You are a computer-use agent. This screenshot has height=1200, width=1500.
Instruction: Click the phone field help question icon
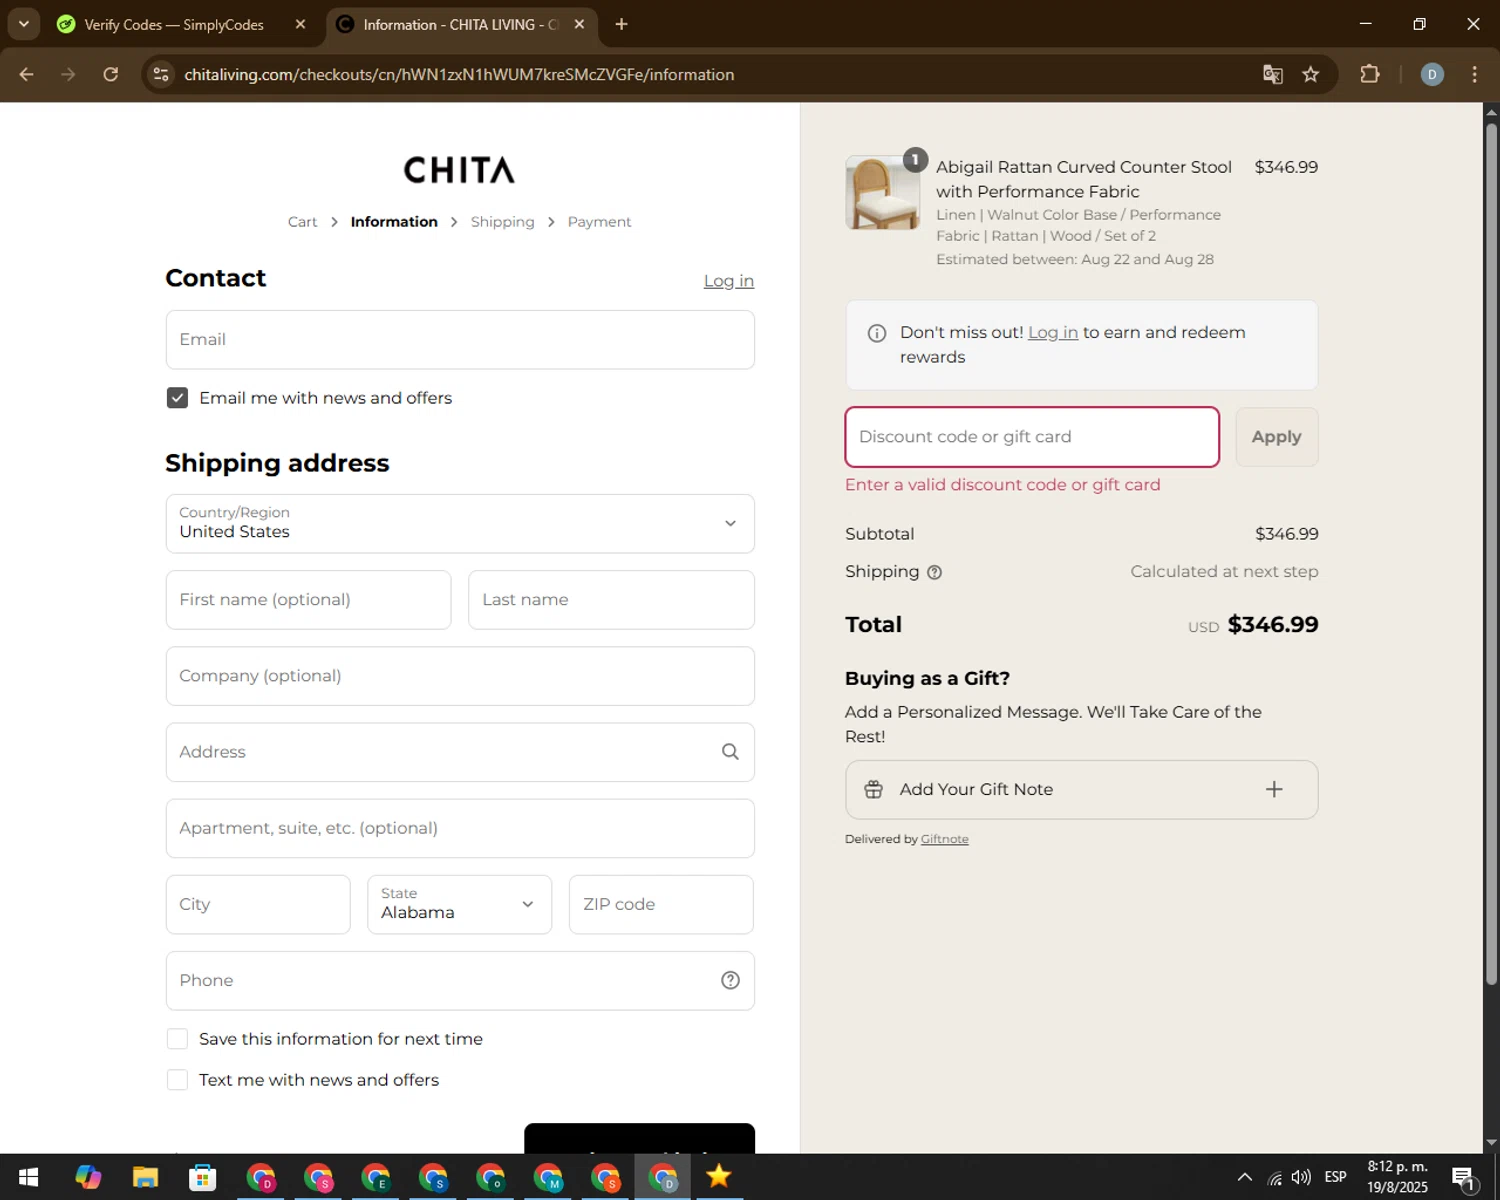click(x=730, y=980)
